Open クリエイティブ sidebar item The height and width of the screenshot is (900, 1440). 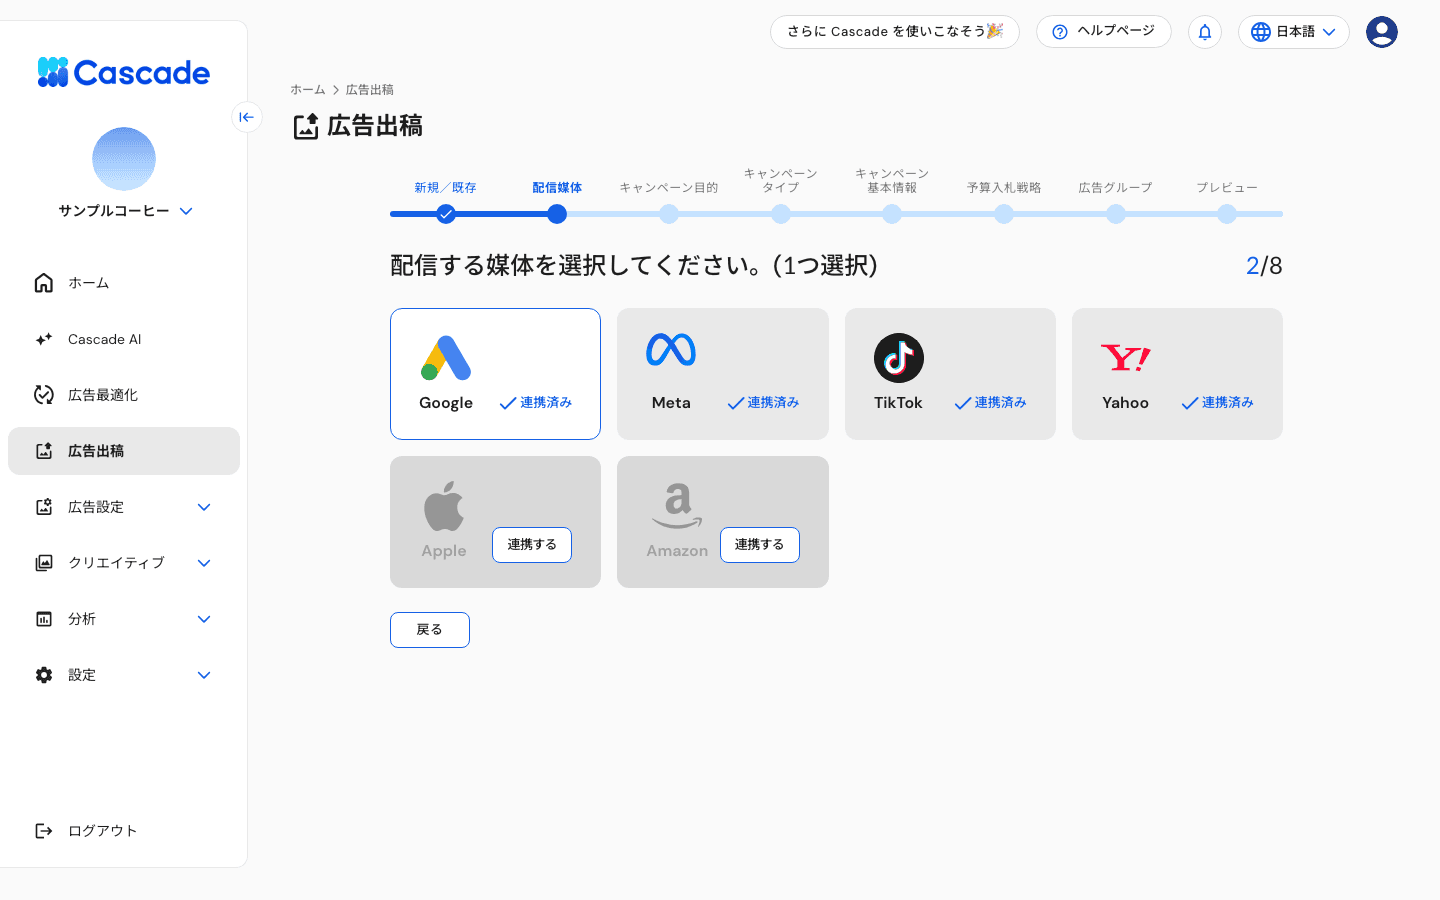click(124, 563)
